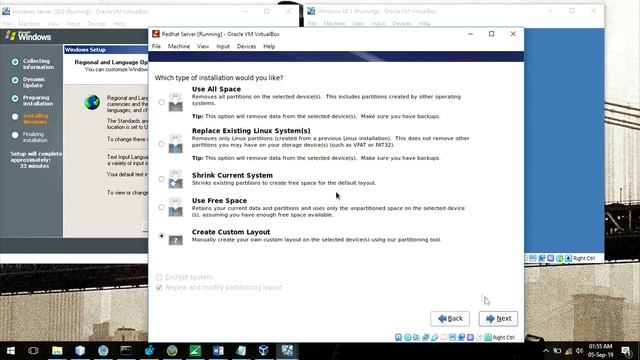This screenshot has width=640, height=360.
Task: Click the Next button in installer
Action: coord(498,318)
